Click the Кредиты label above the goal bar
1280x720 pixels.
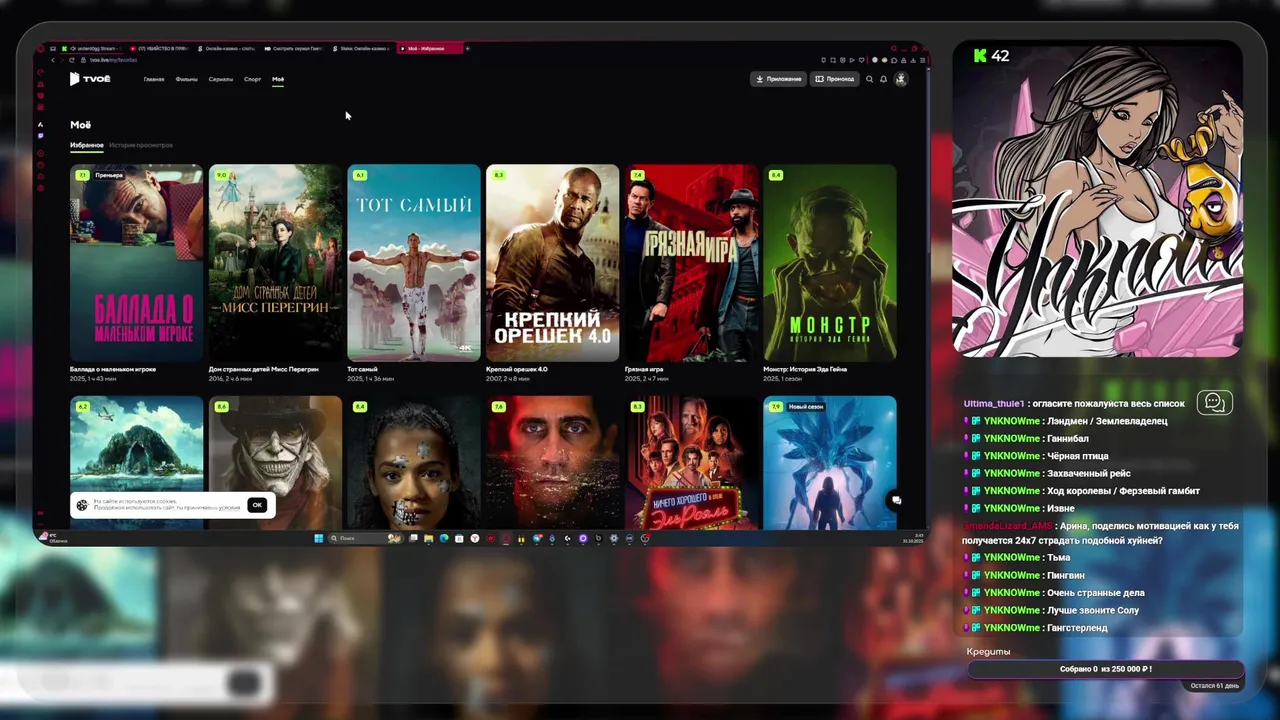tap(988, 652)
